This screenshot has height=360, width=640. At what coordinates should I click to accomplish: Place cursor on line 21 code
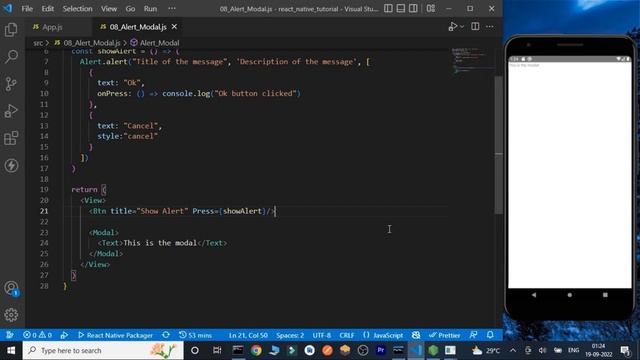pos(183,211)
